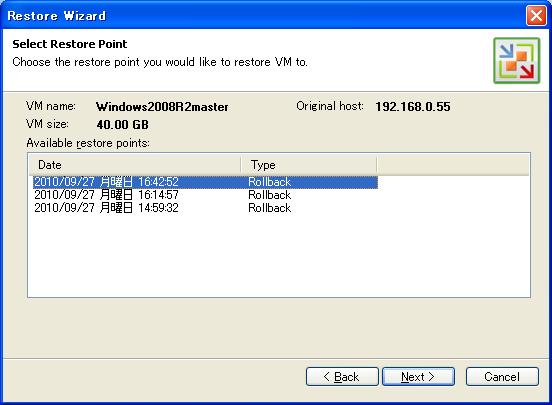552x405 pixels.
Task: Click the Windows2008R2master VM name
Action: pyautogui.click(x=162, y=107)
